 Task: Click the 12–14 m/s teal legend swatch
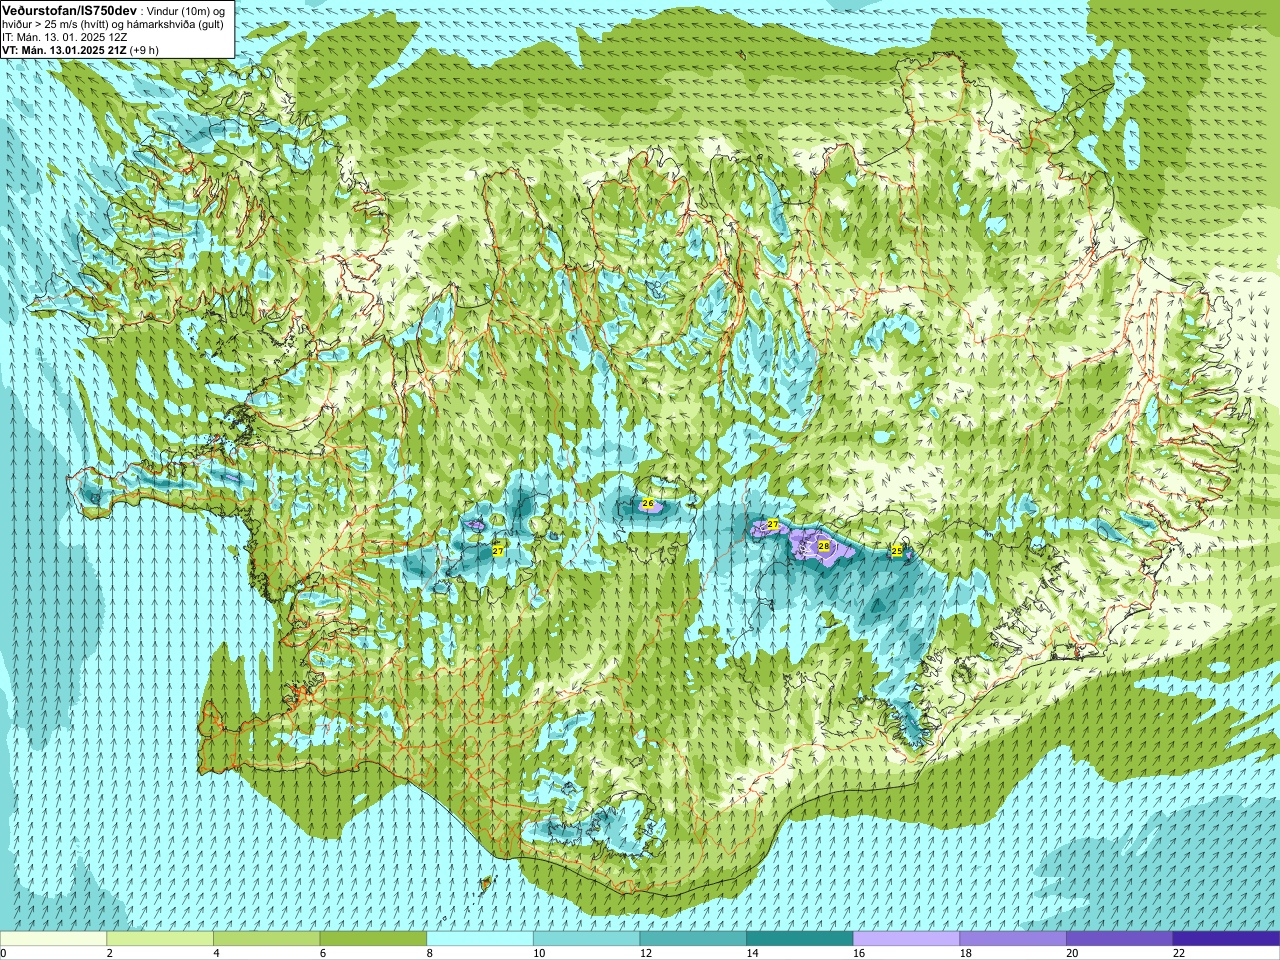click(693, 939)
